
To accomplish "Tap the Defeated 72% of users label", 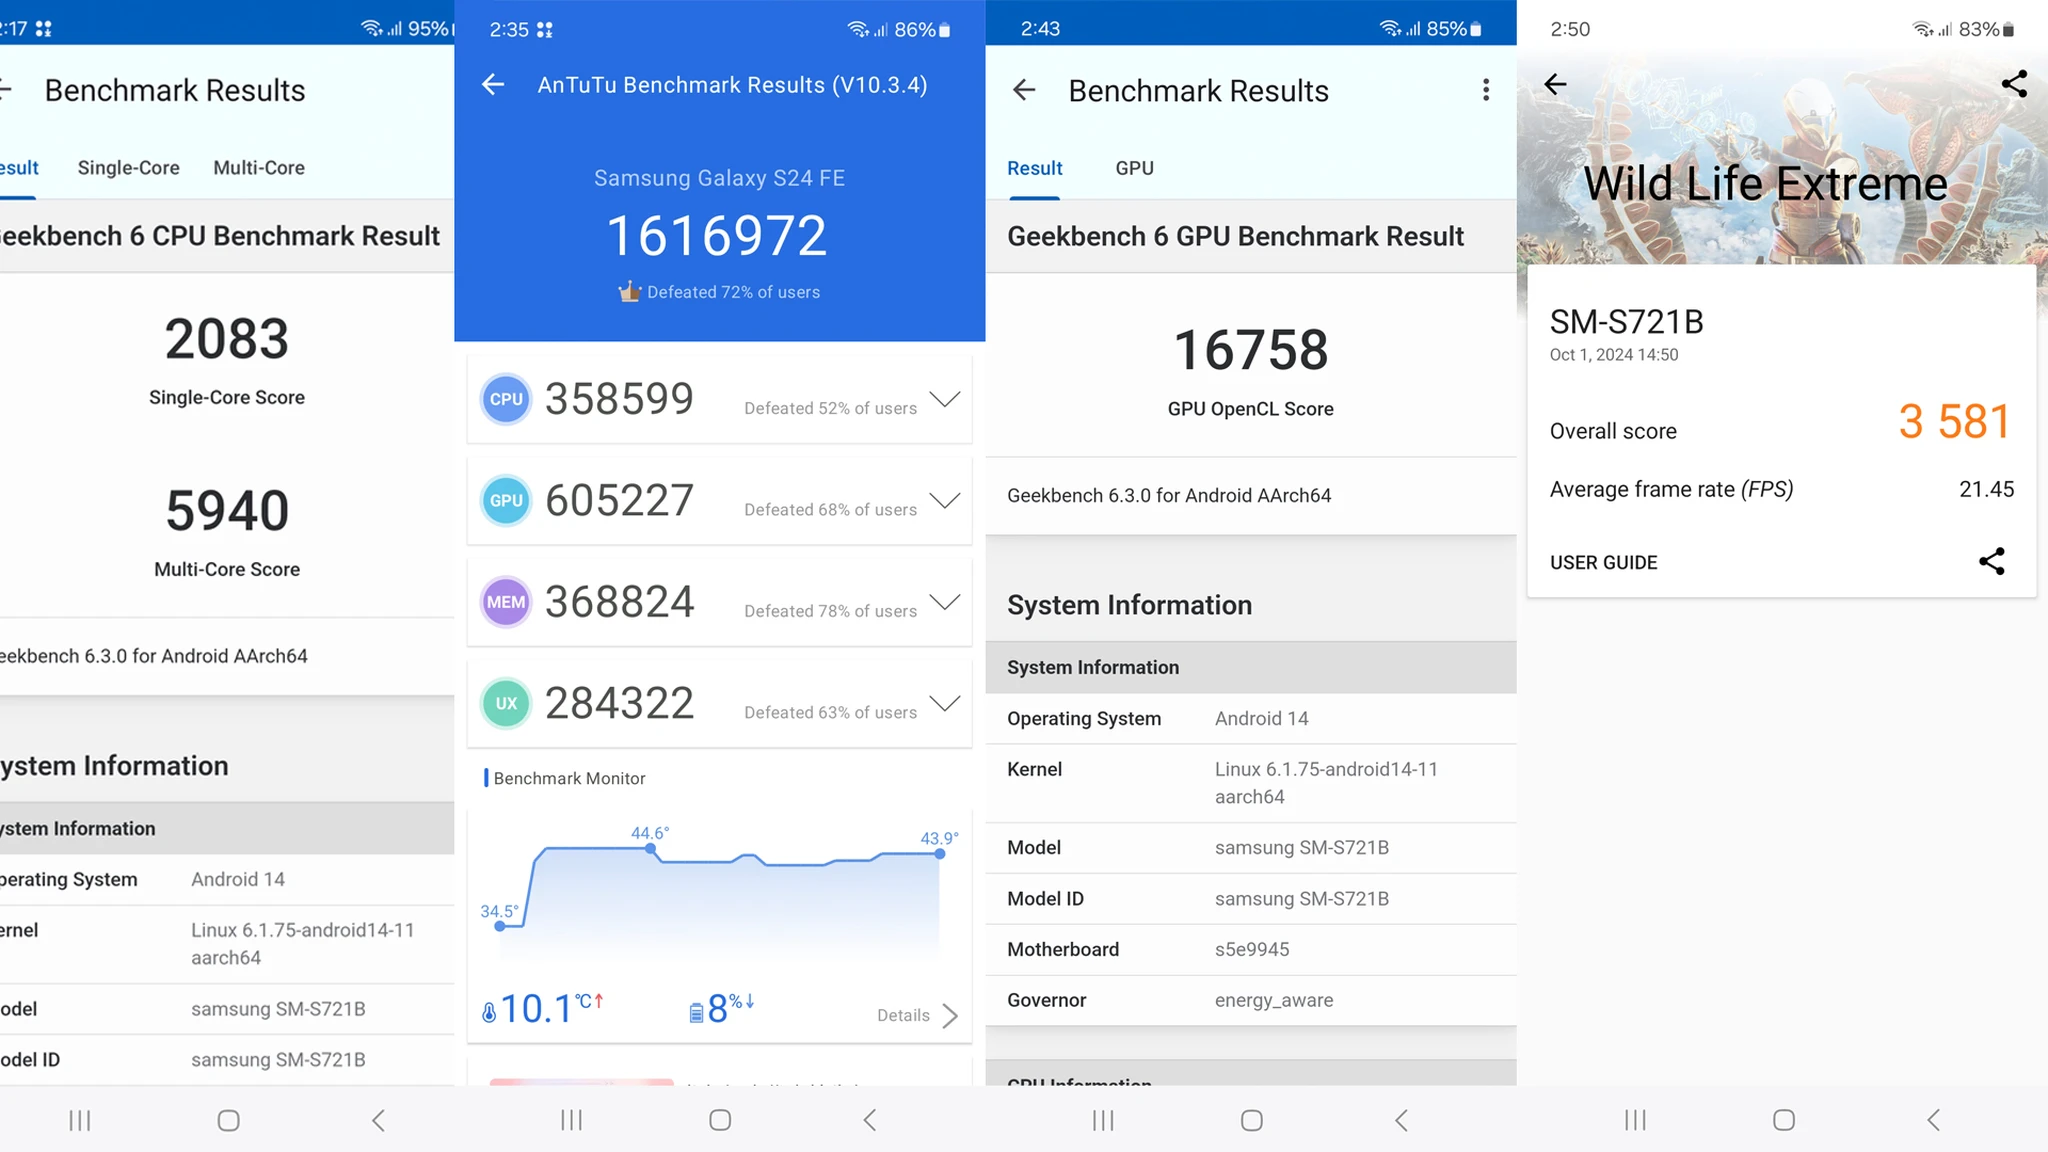I will click(733, 292).
